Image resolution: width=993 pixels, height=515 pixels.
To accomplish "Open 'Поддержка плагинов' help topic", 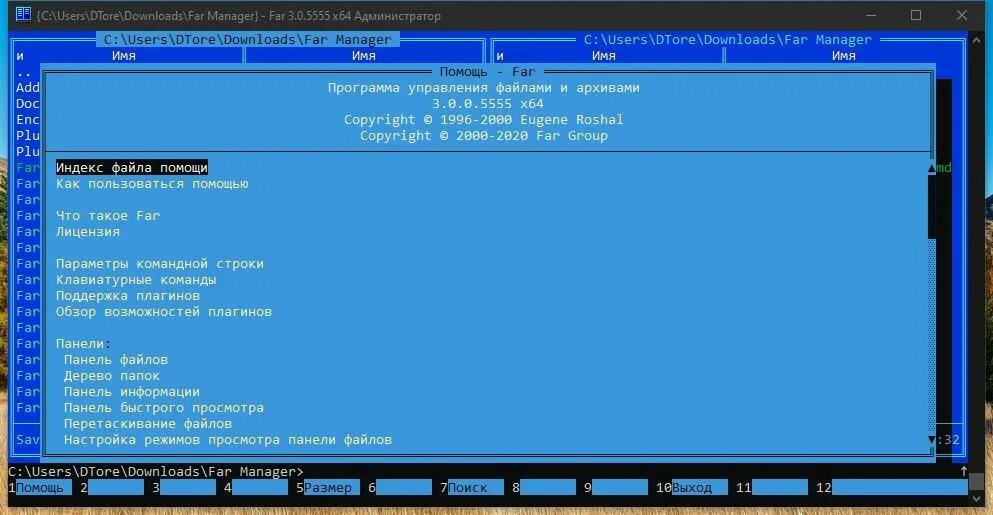I will coord(127,296).
